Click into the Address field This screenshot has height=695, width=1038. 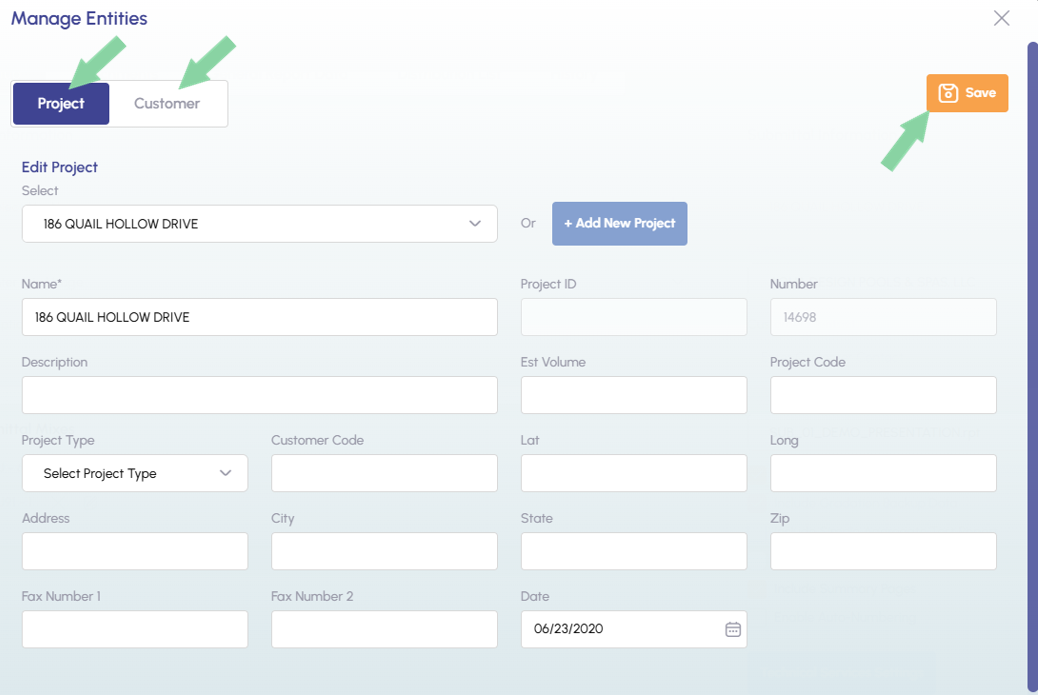135,551
